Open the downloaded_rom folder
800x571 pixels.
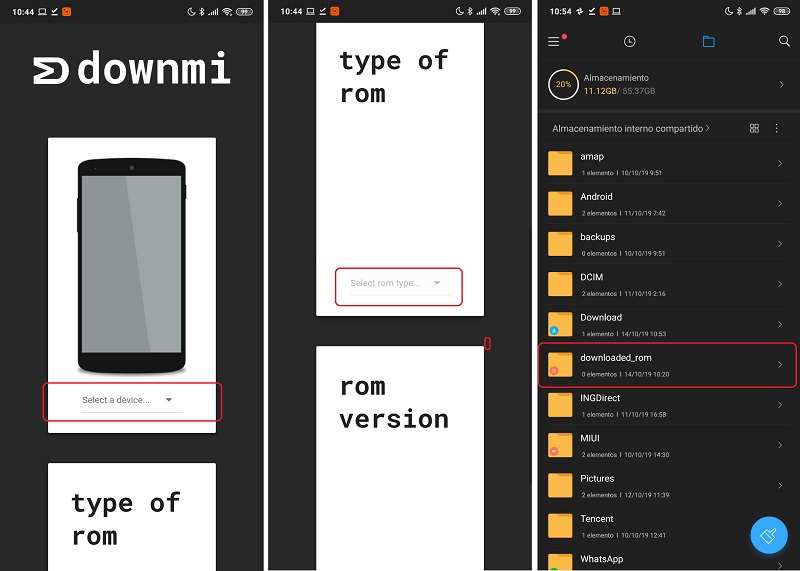click(669, 365)
